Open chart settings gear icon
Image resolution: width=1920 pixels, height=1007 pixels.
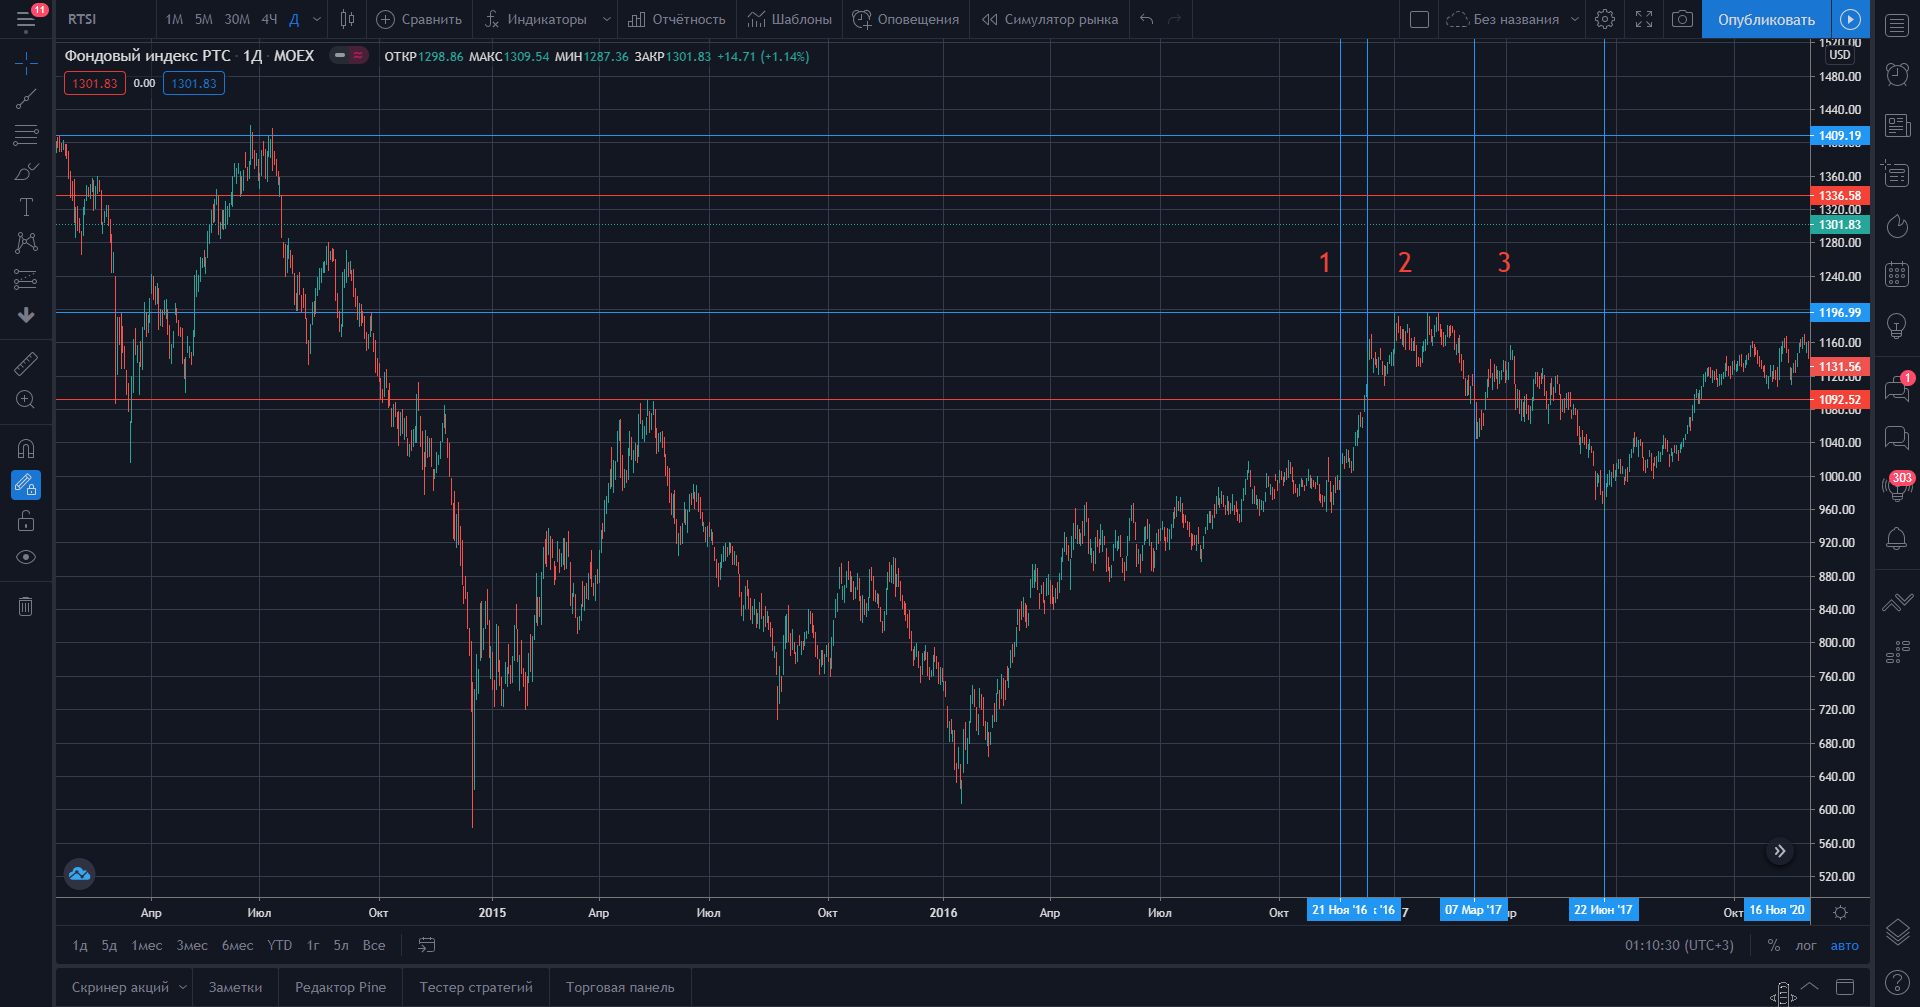1605,19
